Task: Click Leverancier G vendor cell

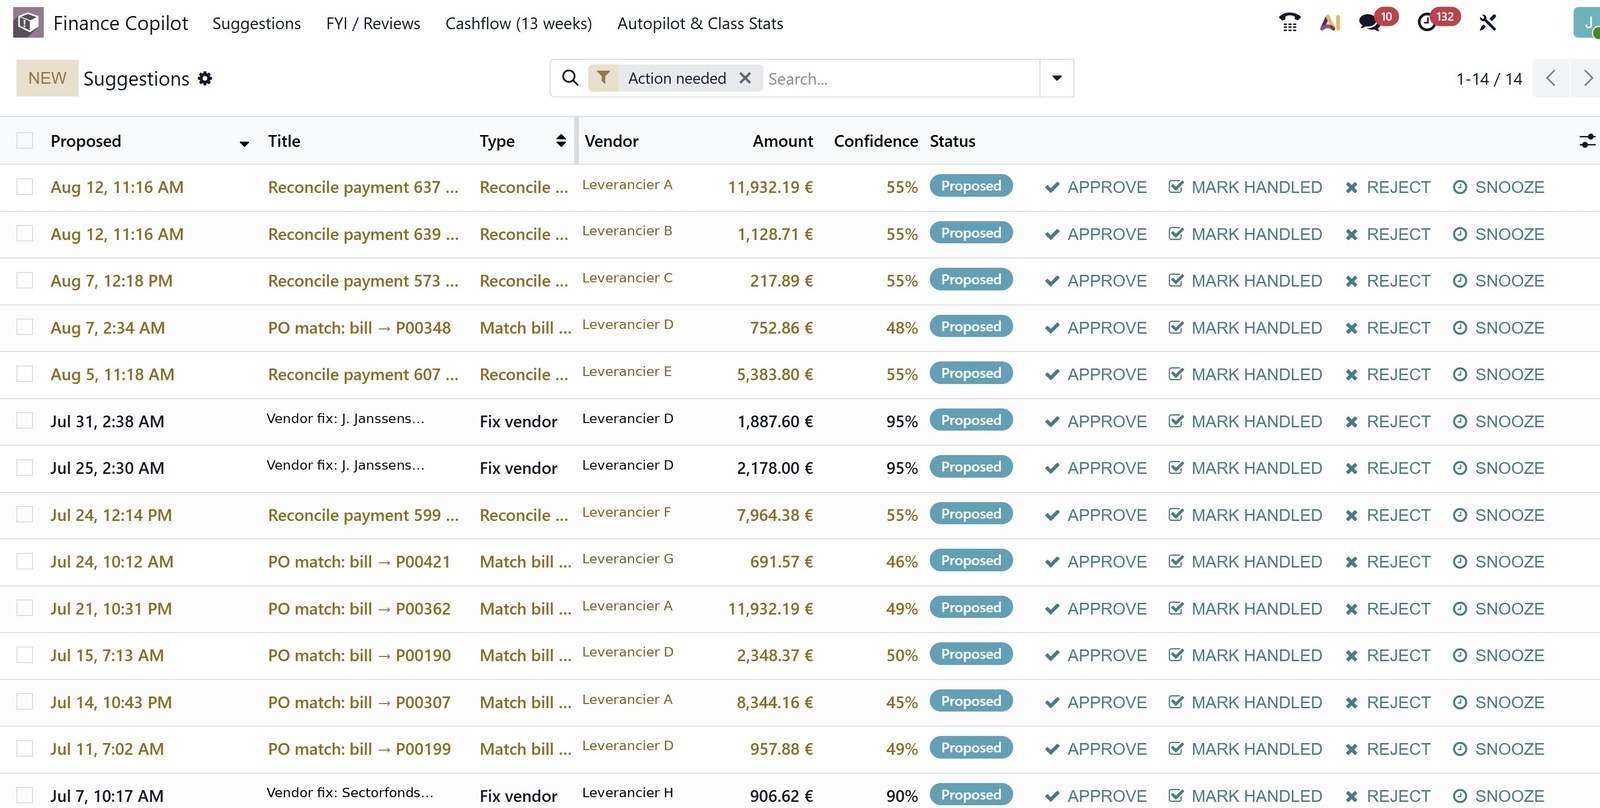Action: pos(628,559)
